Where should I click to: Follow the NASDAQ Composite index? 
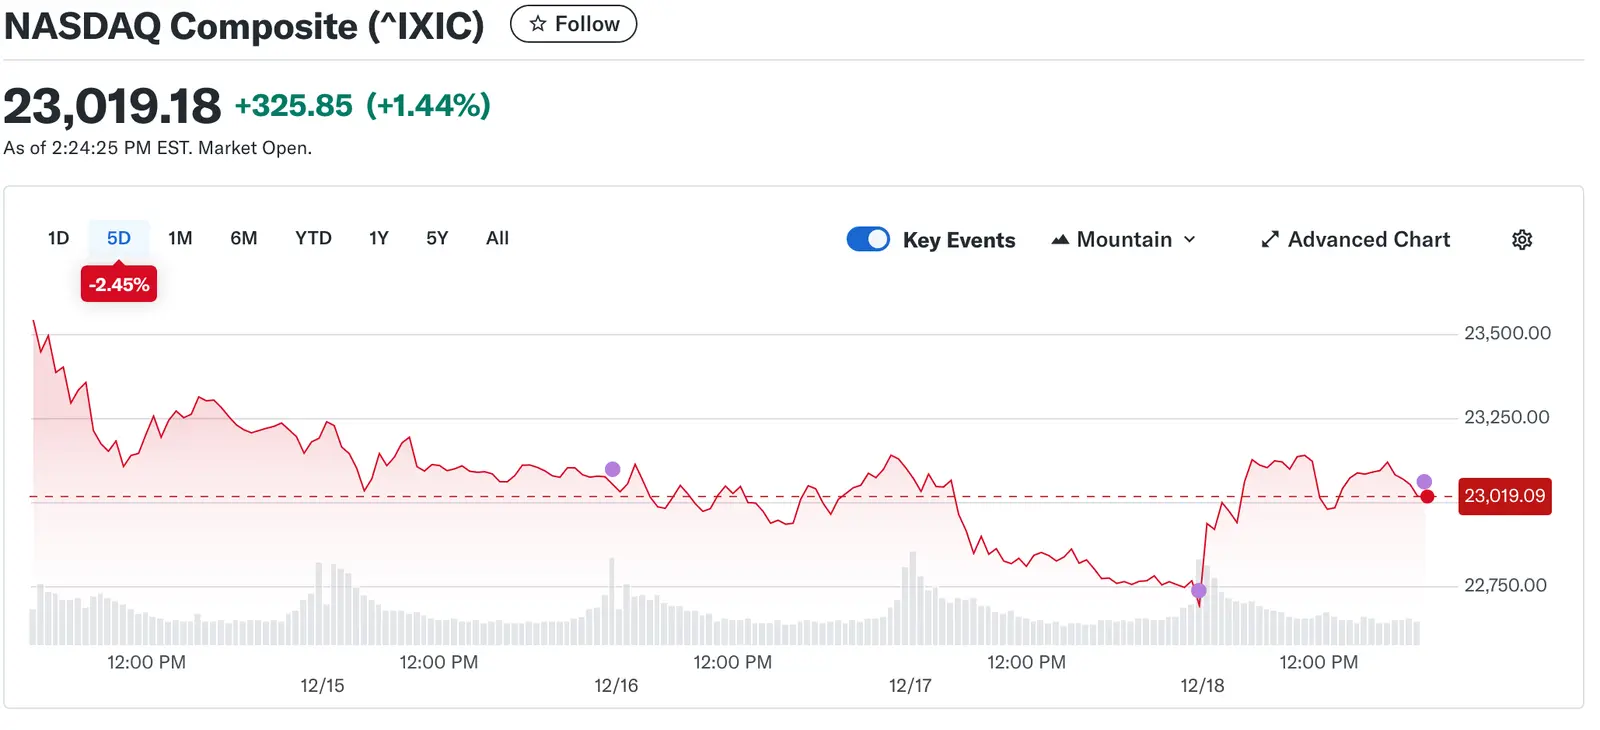click(574, 24)
